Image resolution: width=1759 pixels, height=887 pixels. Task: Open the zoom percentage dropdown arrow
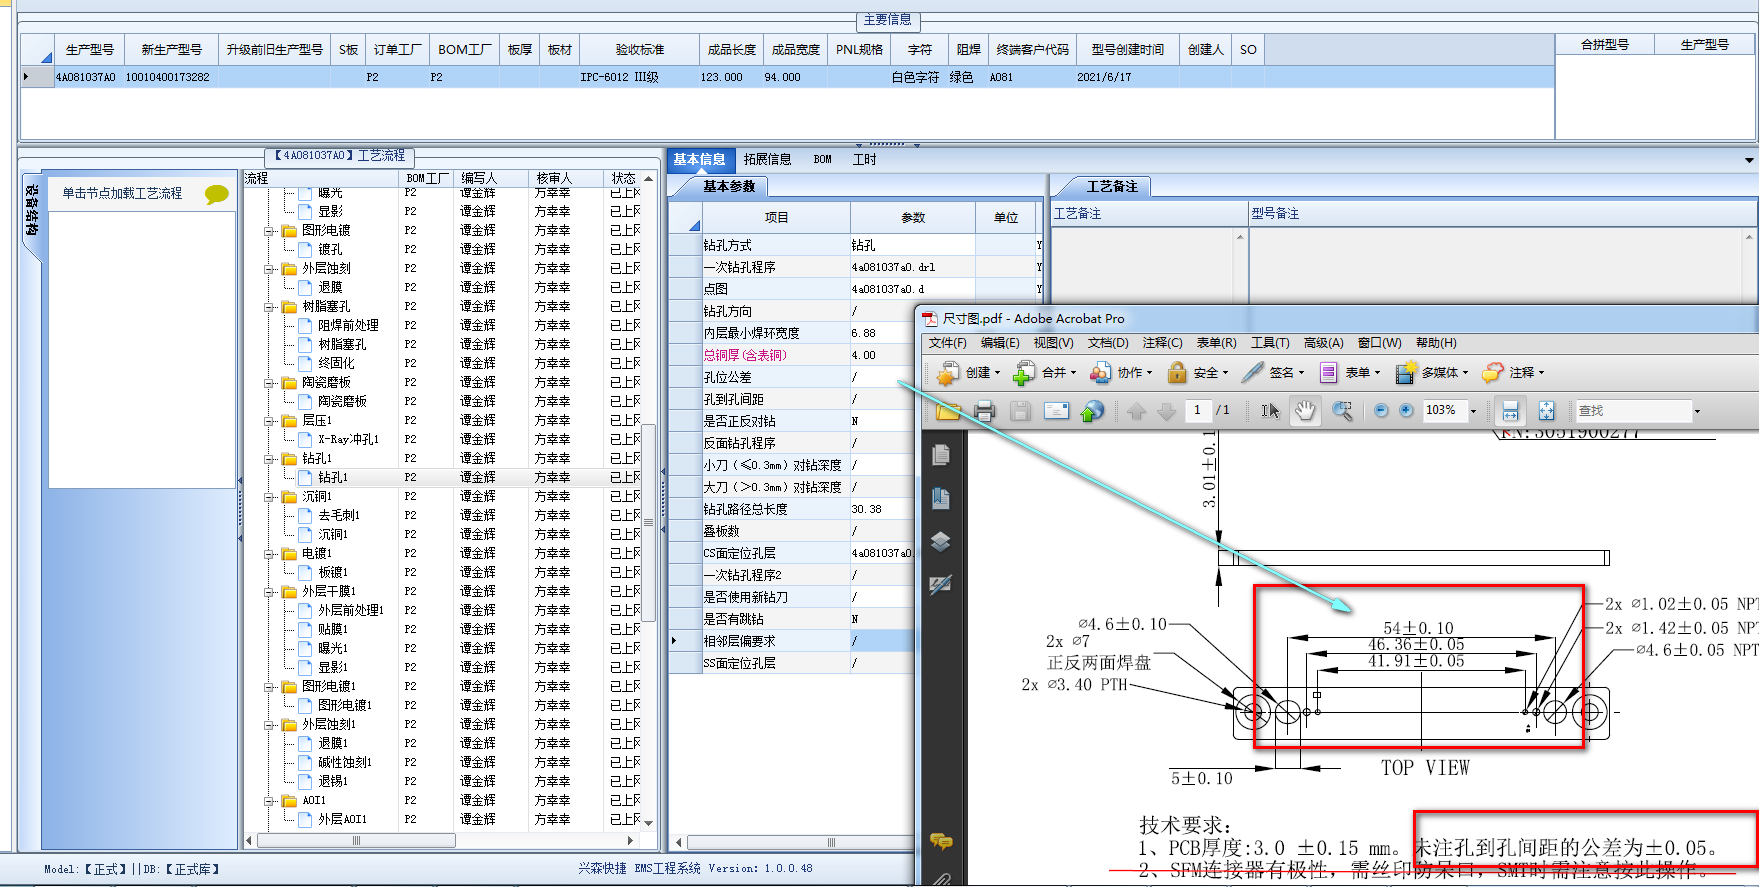[x=1472, y=411]
